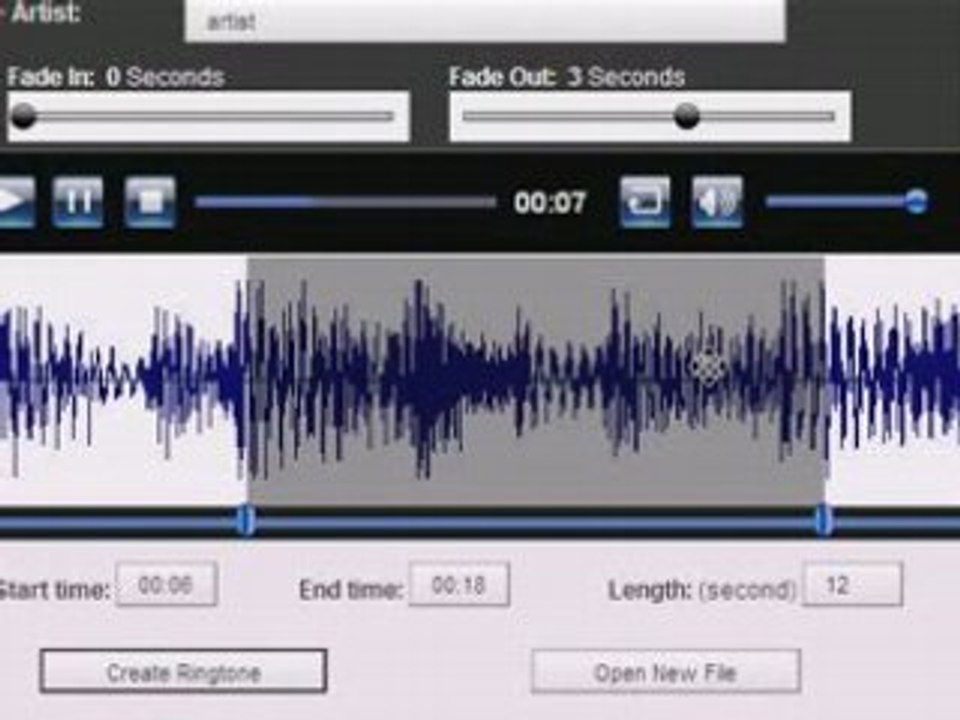Image resolution: width=960 pixels, height=720 pixels.
Task: Click the Fade Out track bar
Action: click(x=650, y=116)
